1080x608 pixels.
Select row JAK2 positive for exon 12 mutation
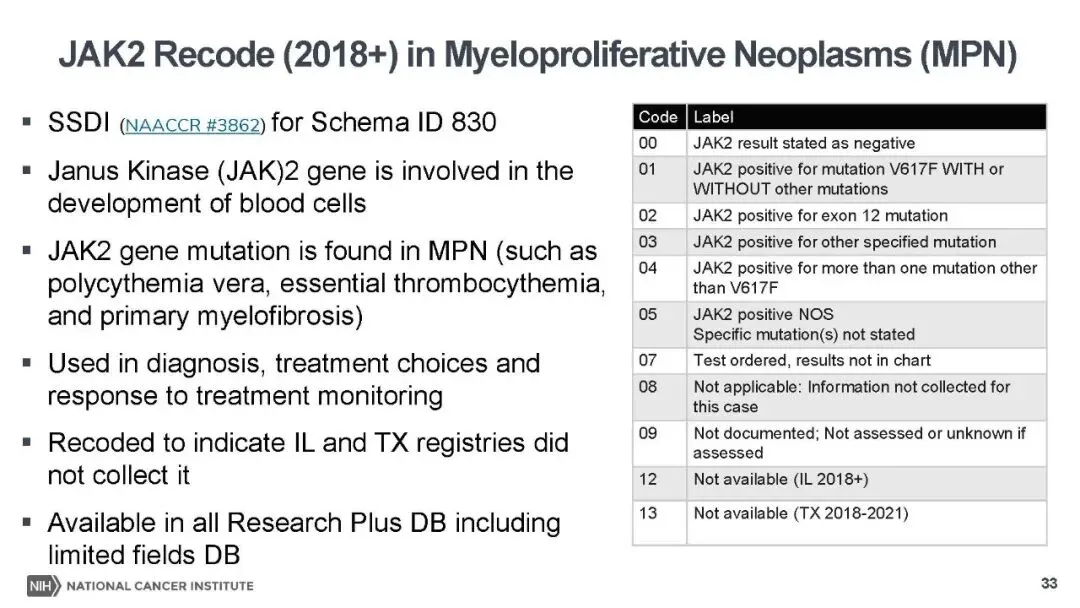[840, 216]
